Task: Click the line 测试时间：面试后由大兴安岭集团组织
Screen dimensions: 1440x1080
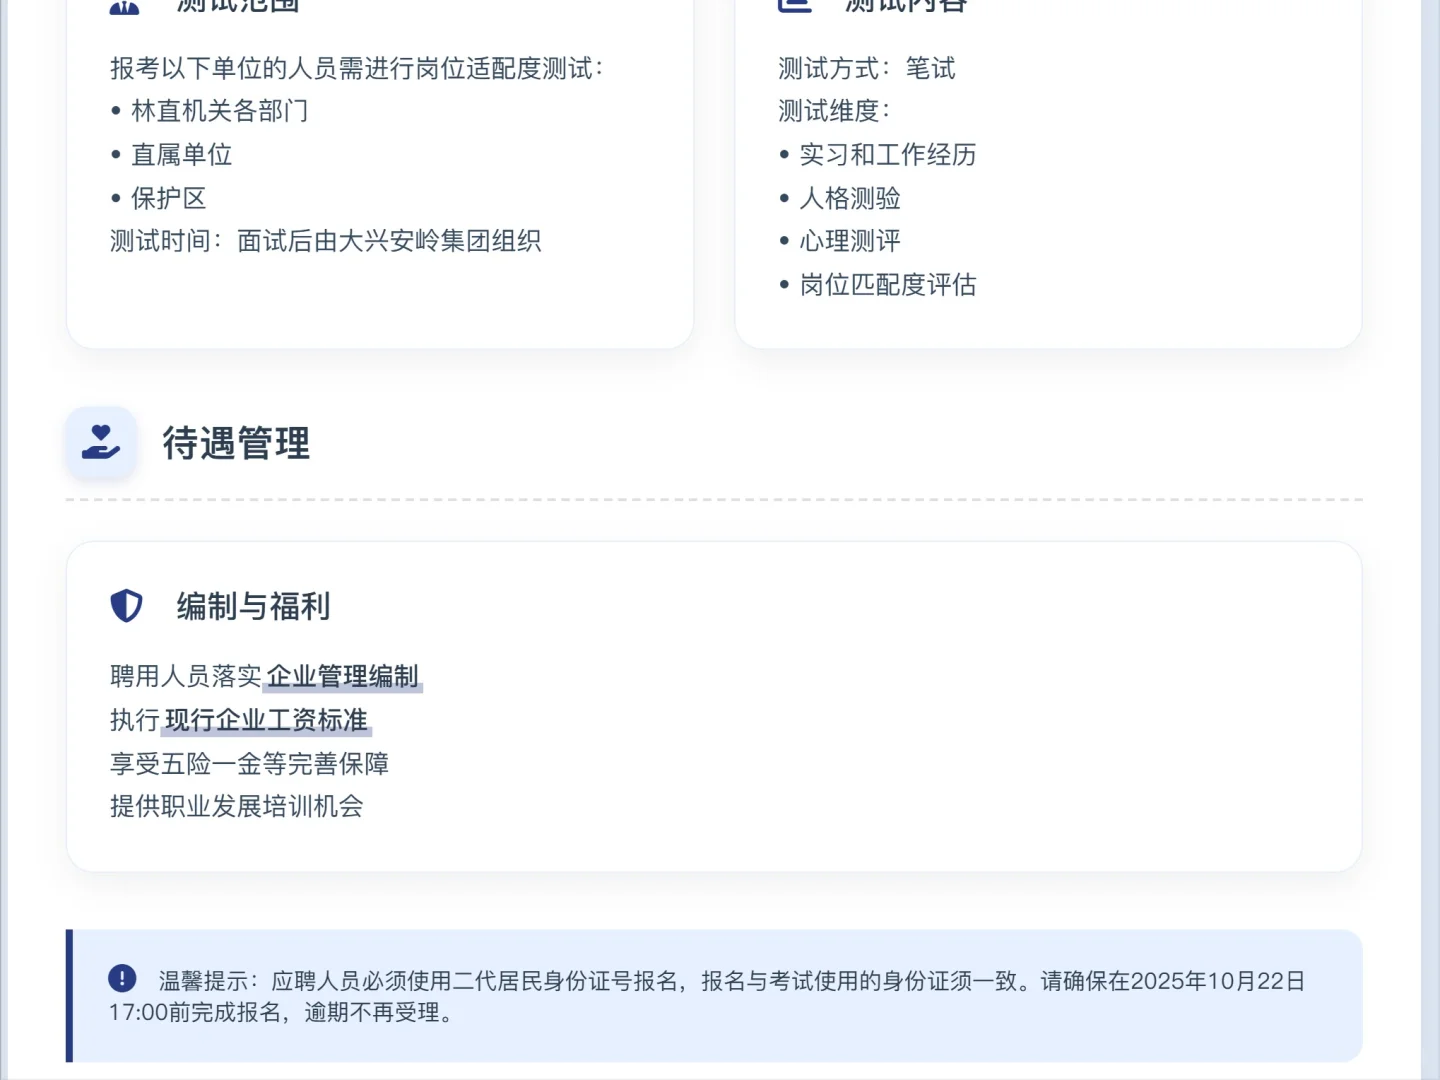Action: click(325, 241)
